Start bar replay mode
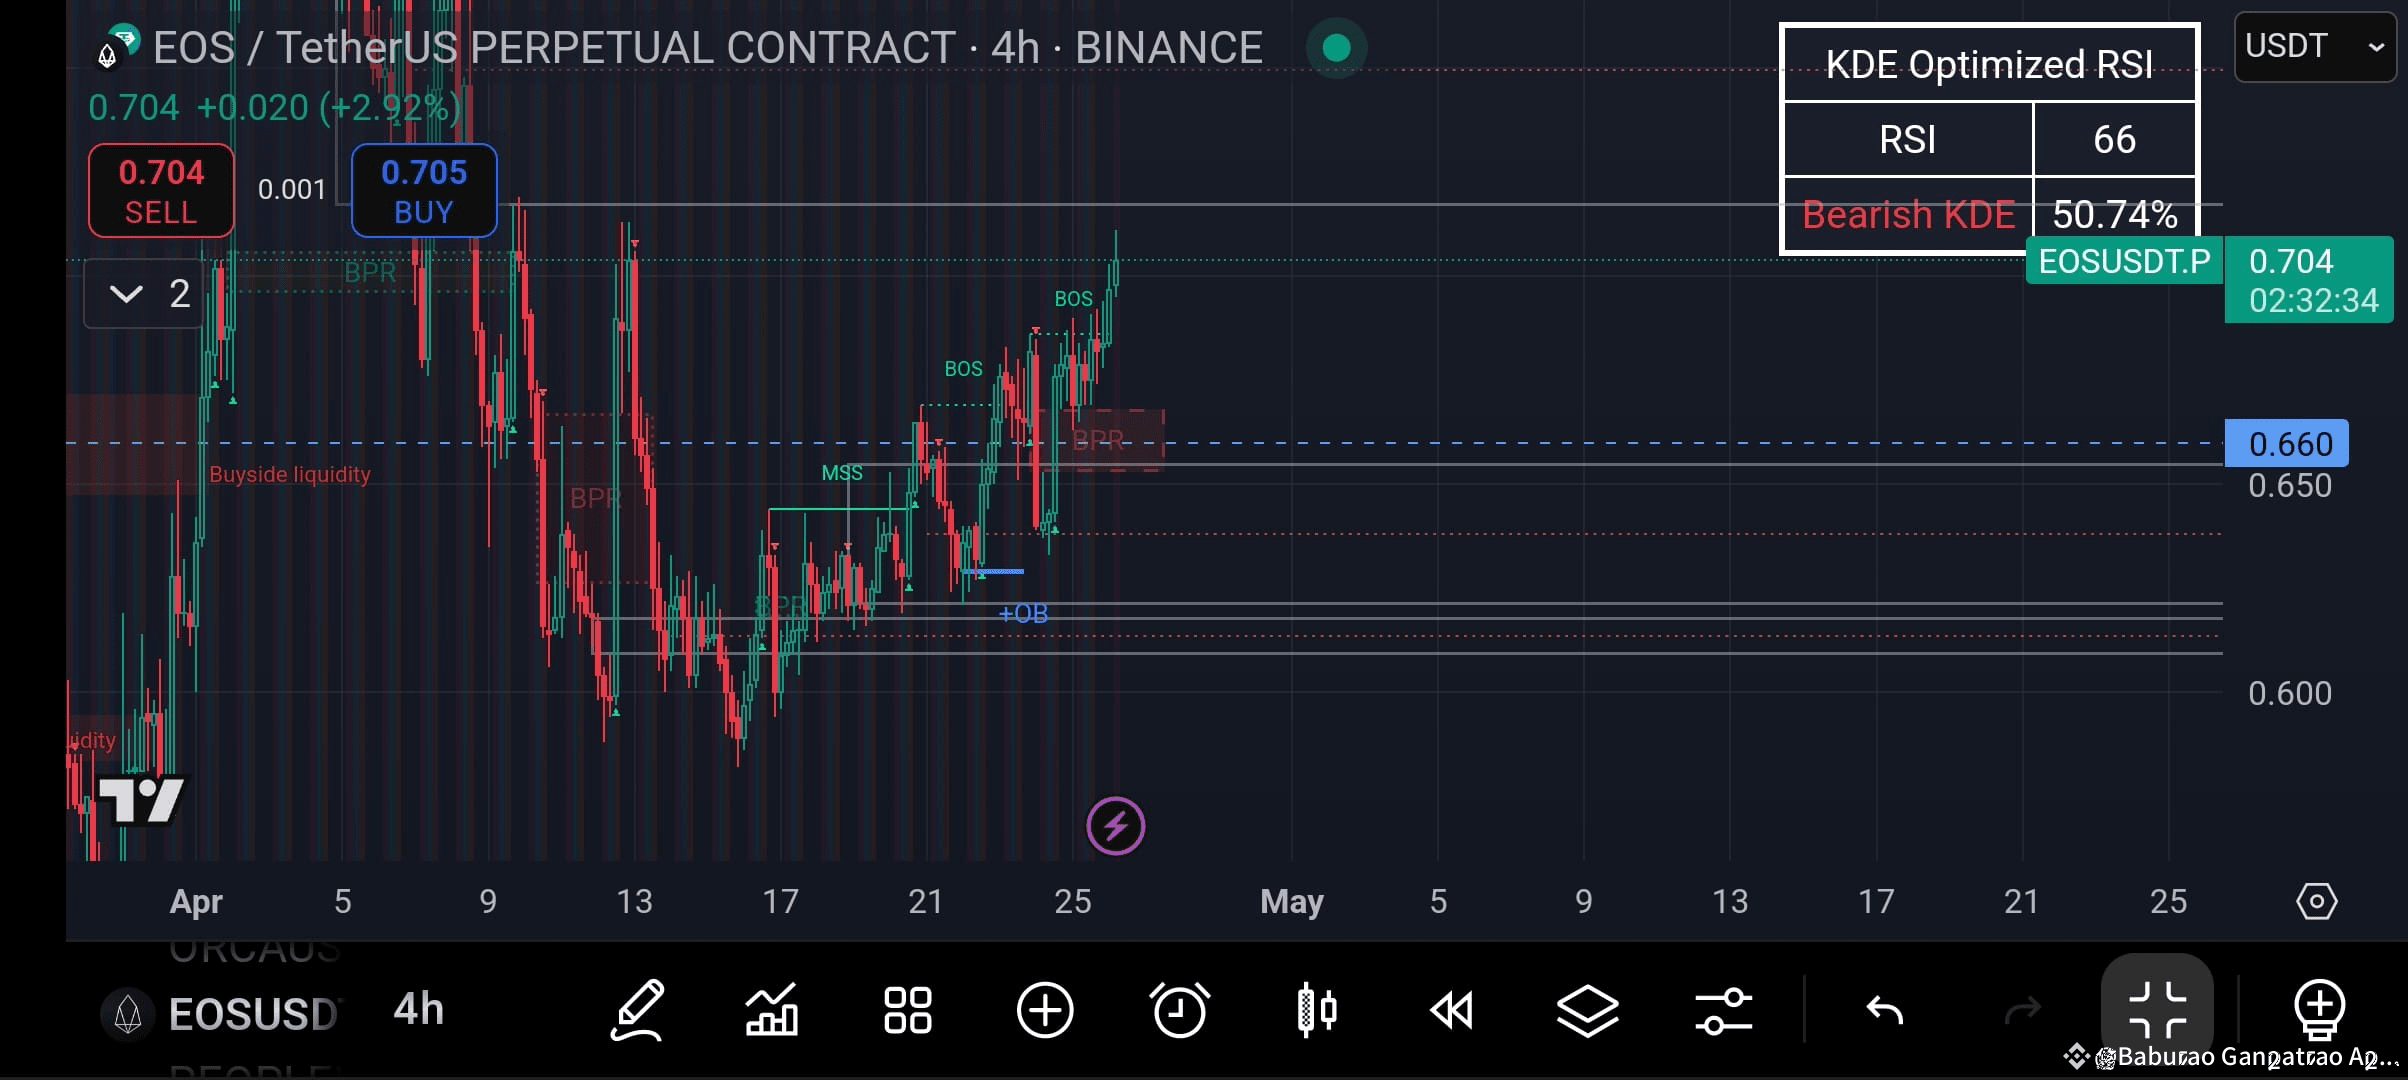The height and width of the screenshot is (1080, 2408). click(x=1453, y=1010)
